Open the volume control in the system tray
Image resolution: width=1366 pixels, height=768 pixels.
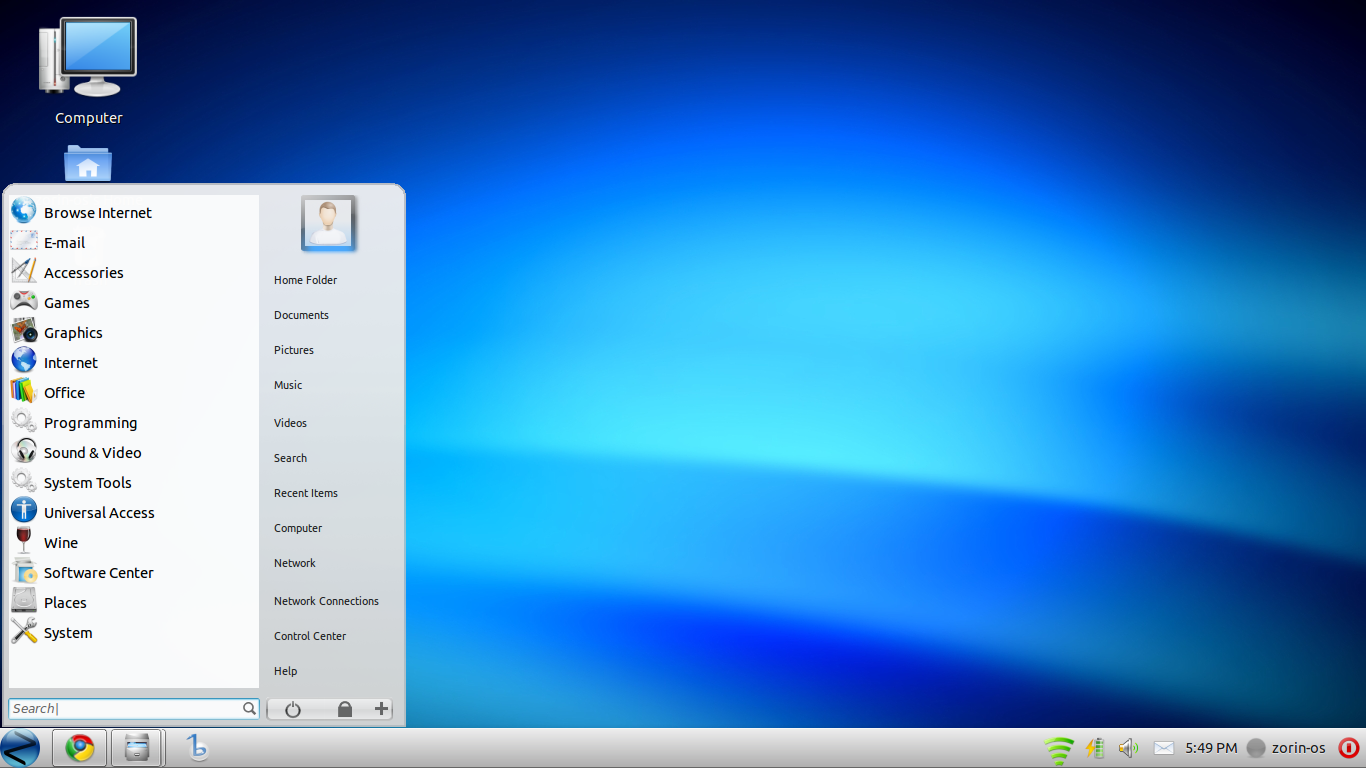pyautogui.click(x=1128, y=747)
